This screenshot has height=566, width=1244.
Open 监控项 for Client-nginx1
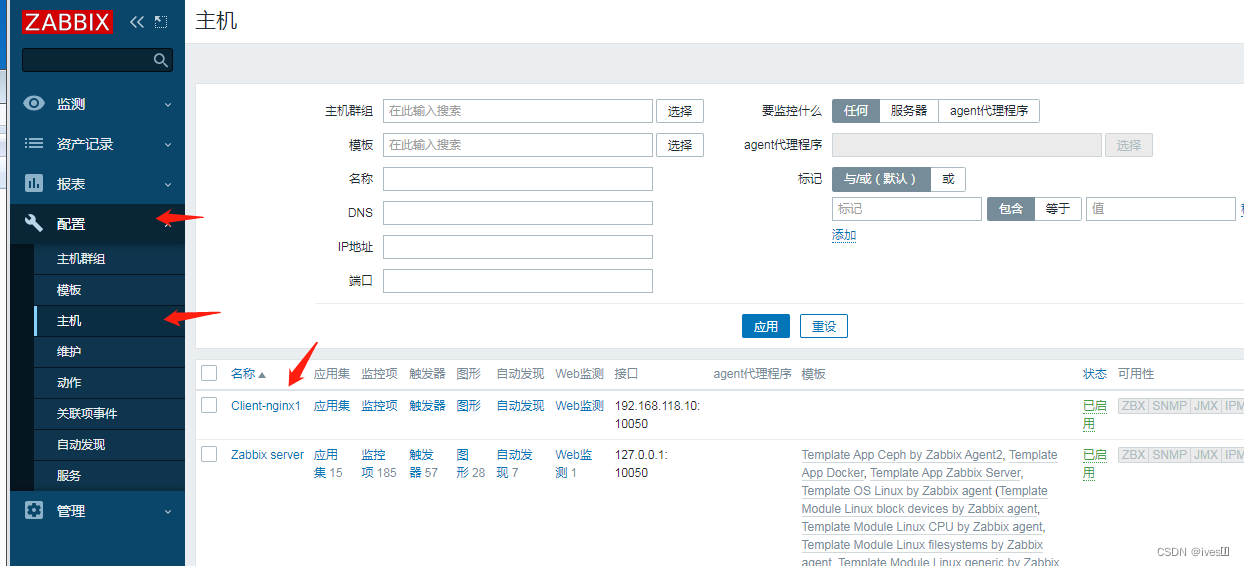click(379, 406)
